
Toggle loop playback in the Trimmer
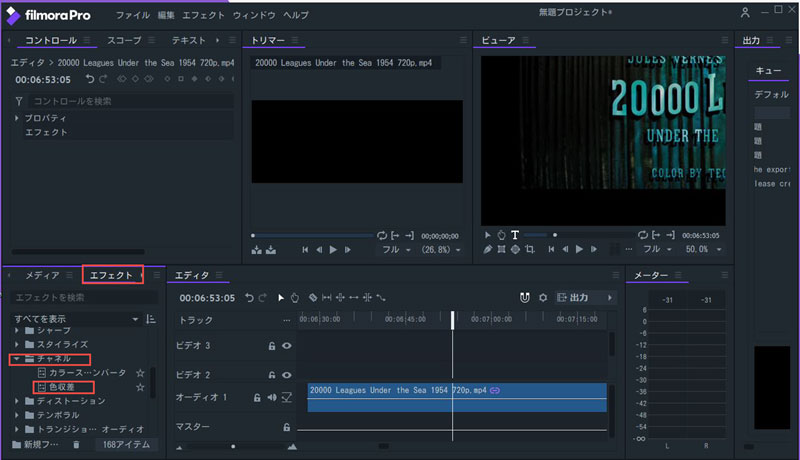click(x=382, y=236)
